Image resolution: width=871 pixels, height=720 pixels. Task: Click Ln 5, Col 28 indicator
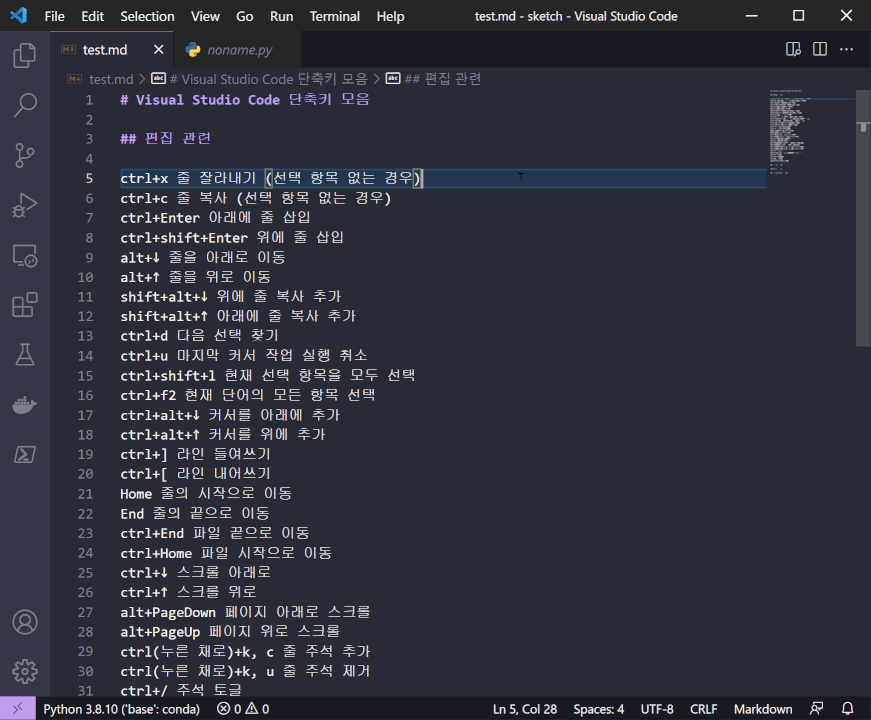[524, 709]
